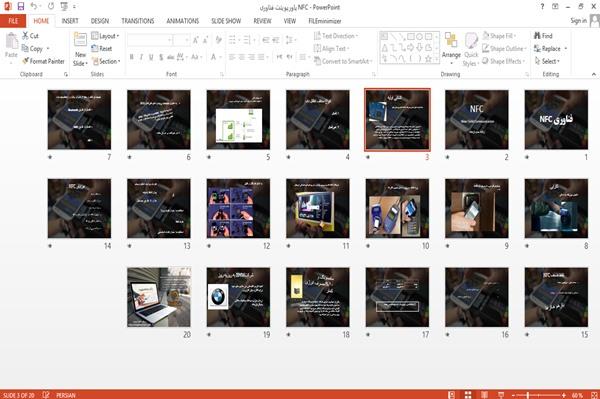Click Sign in link
The image size is (600, 399).
click(578, 21)
